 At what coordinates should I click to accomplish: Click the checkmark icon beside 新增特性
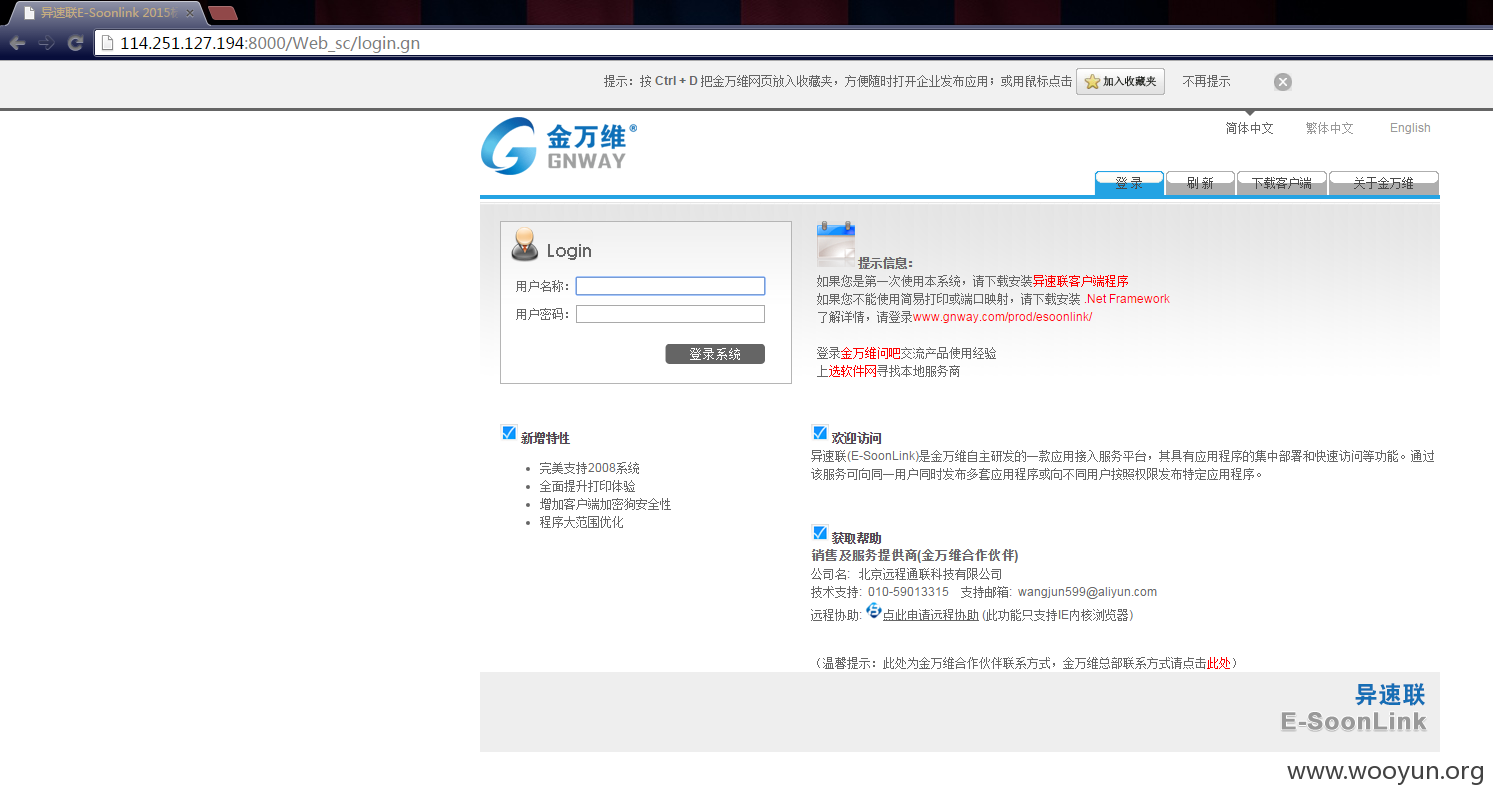[509, 433]
